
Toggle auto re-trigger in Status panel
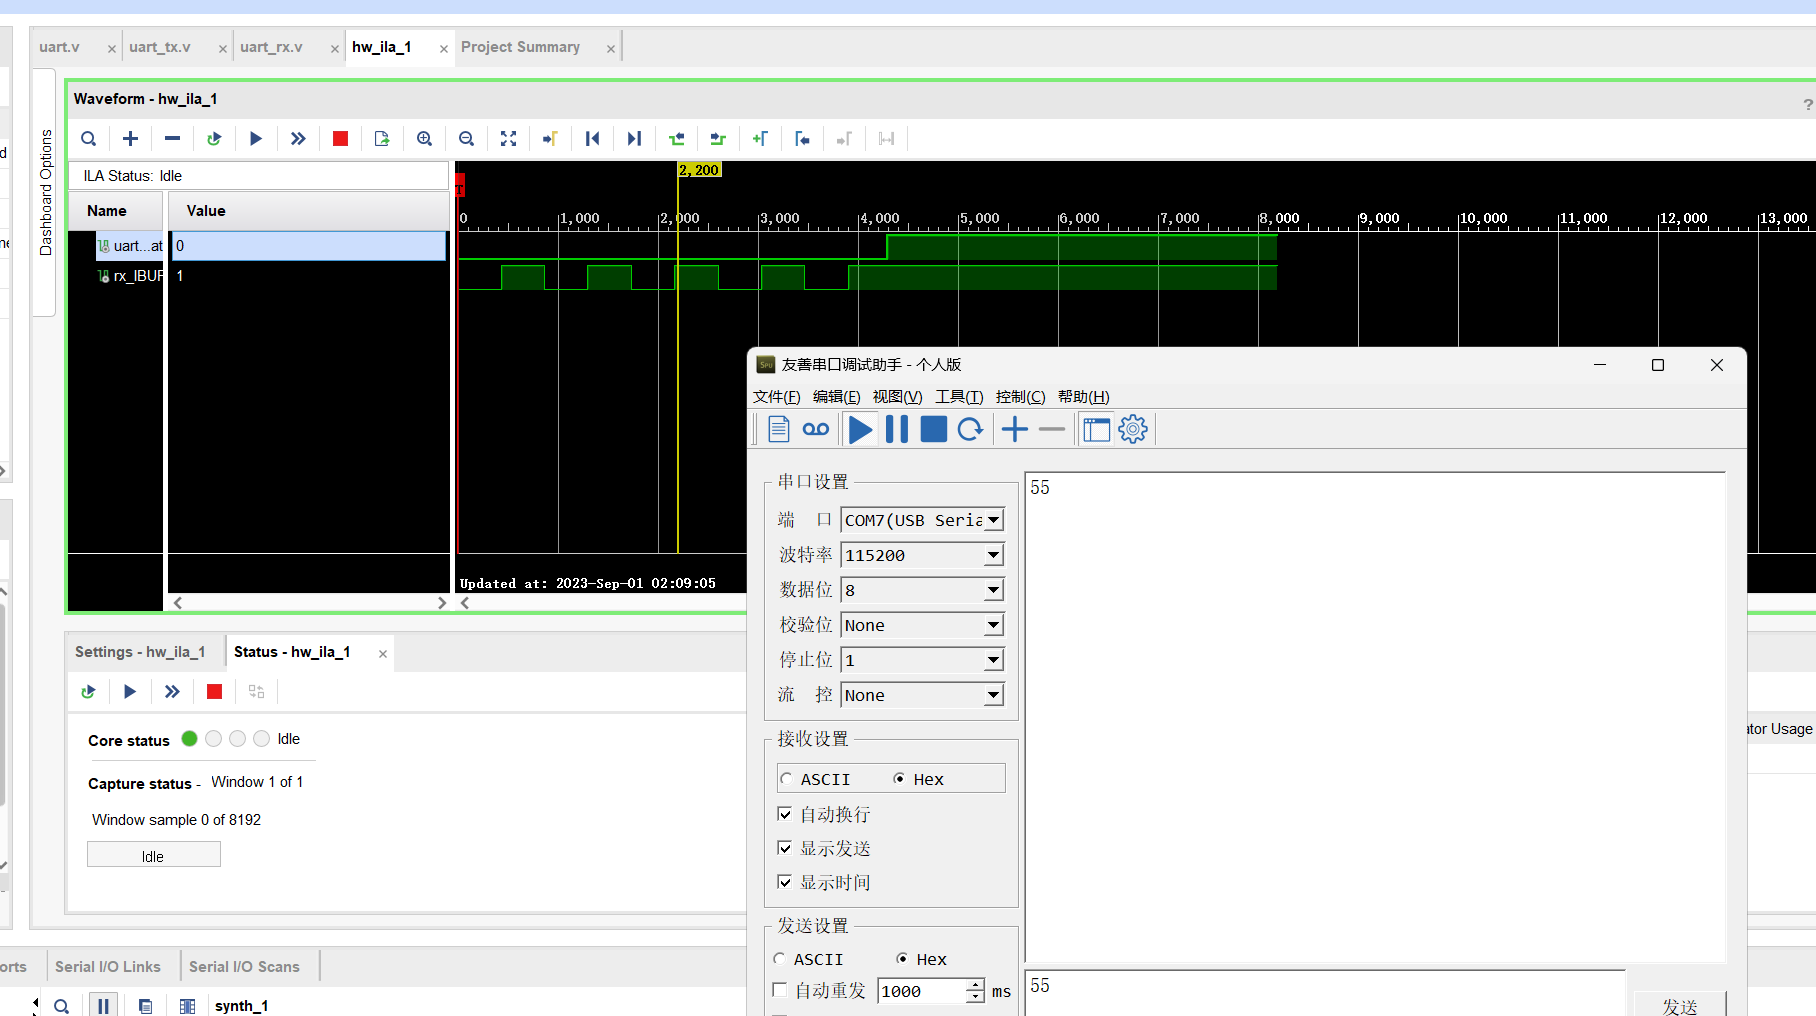click(x=88, y=691)
